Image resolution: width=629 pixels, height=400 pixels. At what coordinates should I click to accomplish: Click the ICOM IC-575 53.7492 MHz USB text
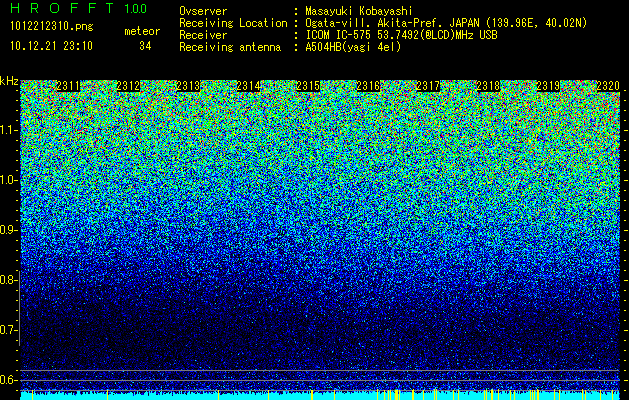pyautogui.click(x=401, y=35)
